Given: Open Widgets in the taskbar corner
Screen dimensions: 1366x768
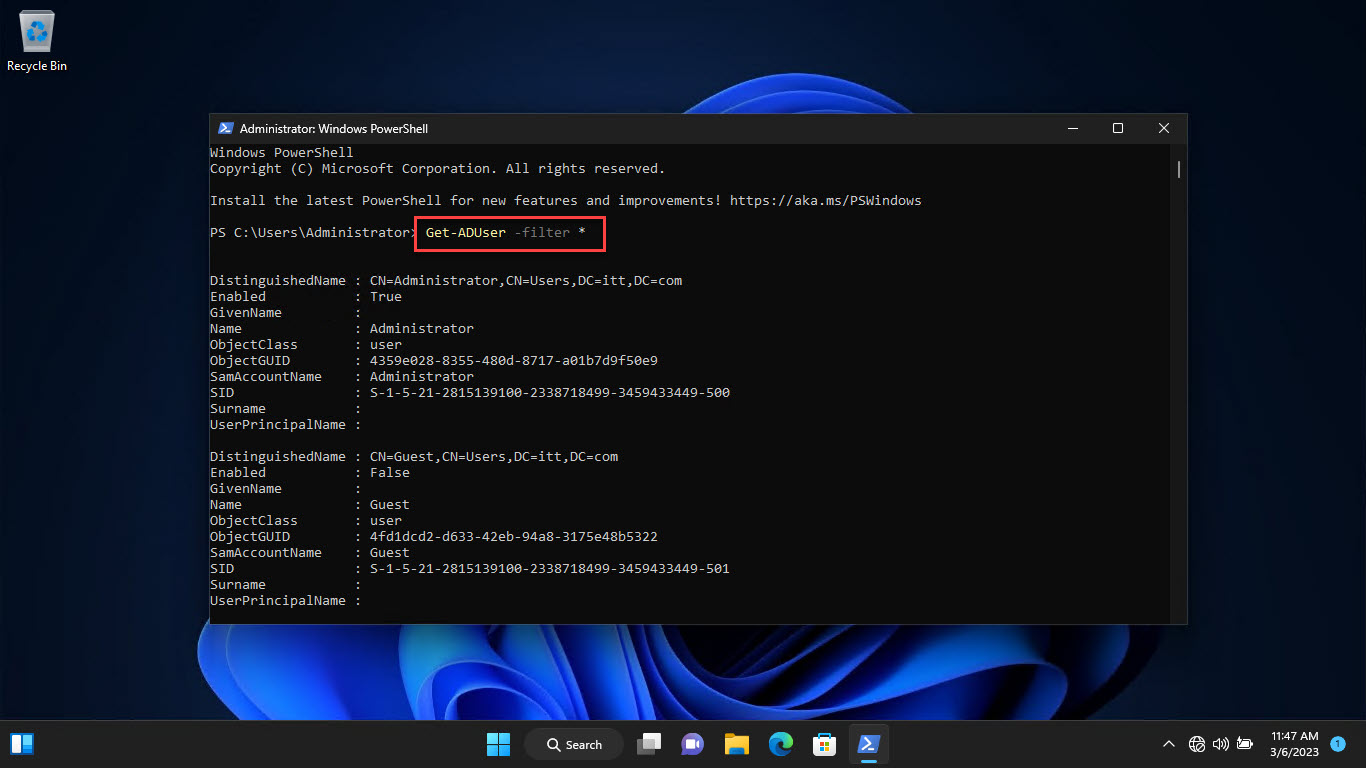Looking at the screenshot, I should point(22,744).
